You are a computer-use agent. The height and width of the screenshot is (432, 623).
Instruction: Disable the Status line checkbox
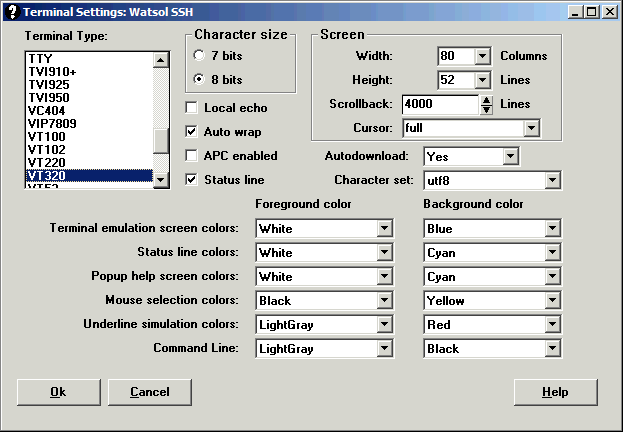point(192,179)
